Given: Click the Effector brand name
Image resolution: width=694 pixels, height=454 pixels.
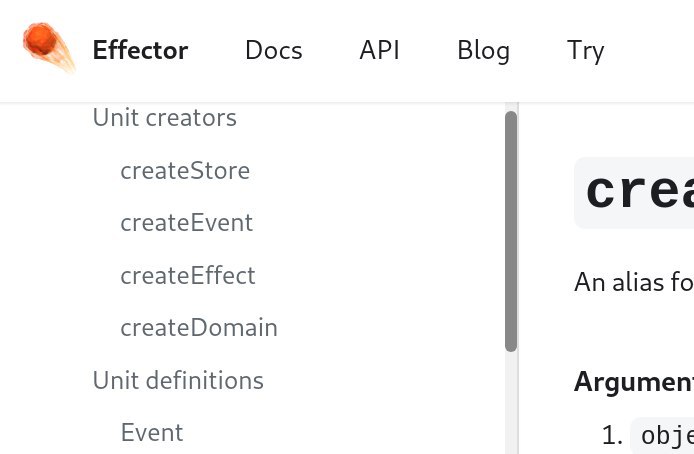Looking at the screenshot, I should (x=140, y=50).
